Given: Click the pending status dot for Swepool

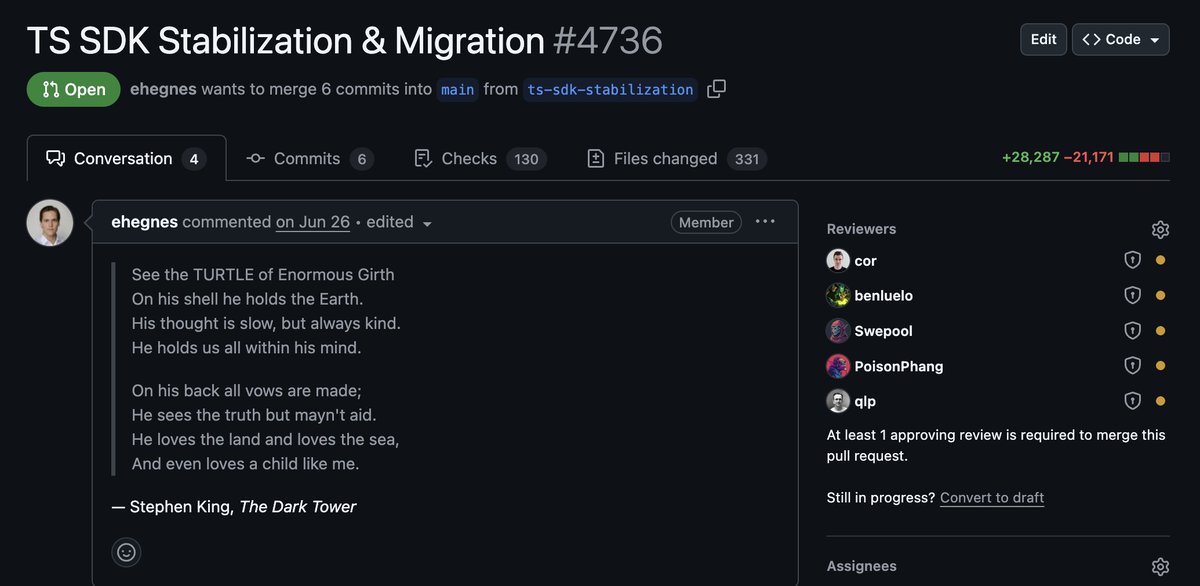Looking at the screenshot, I should [1160, 331].
